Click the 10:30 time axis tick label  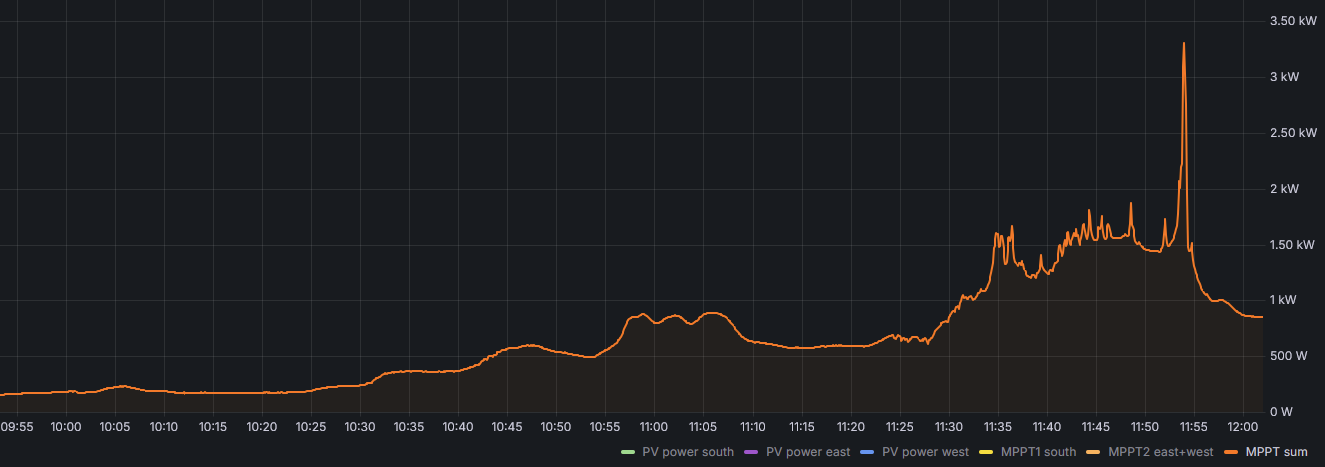359,427
